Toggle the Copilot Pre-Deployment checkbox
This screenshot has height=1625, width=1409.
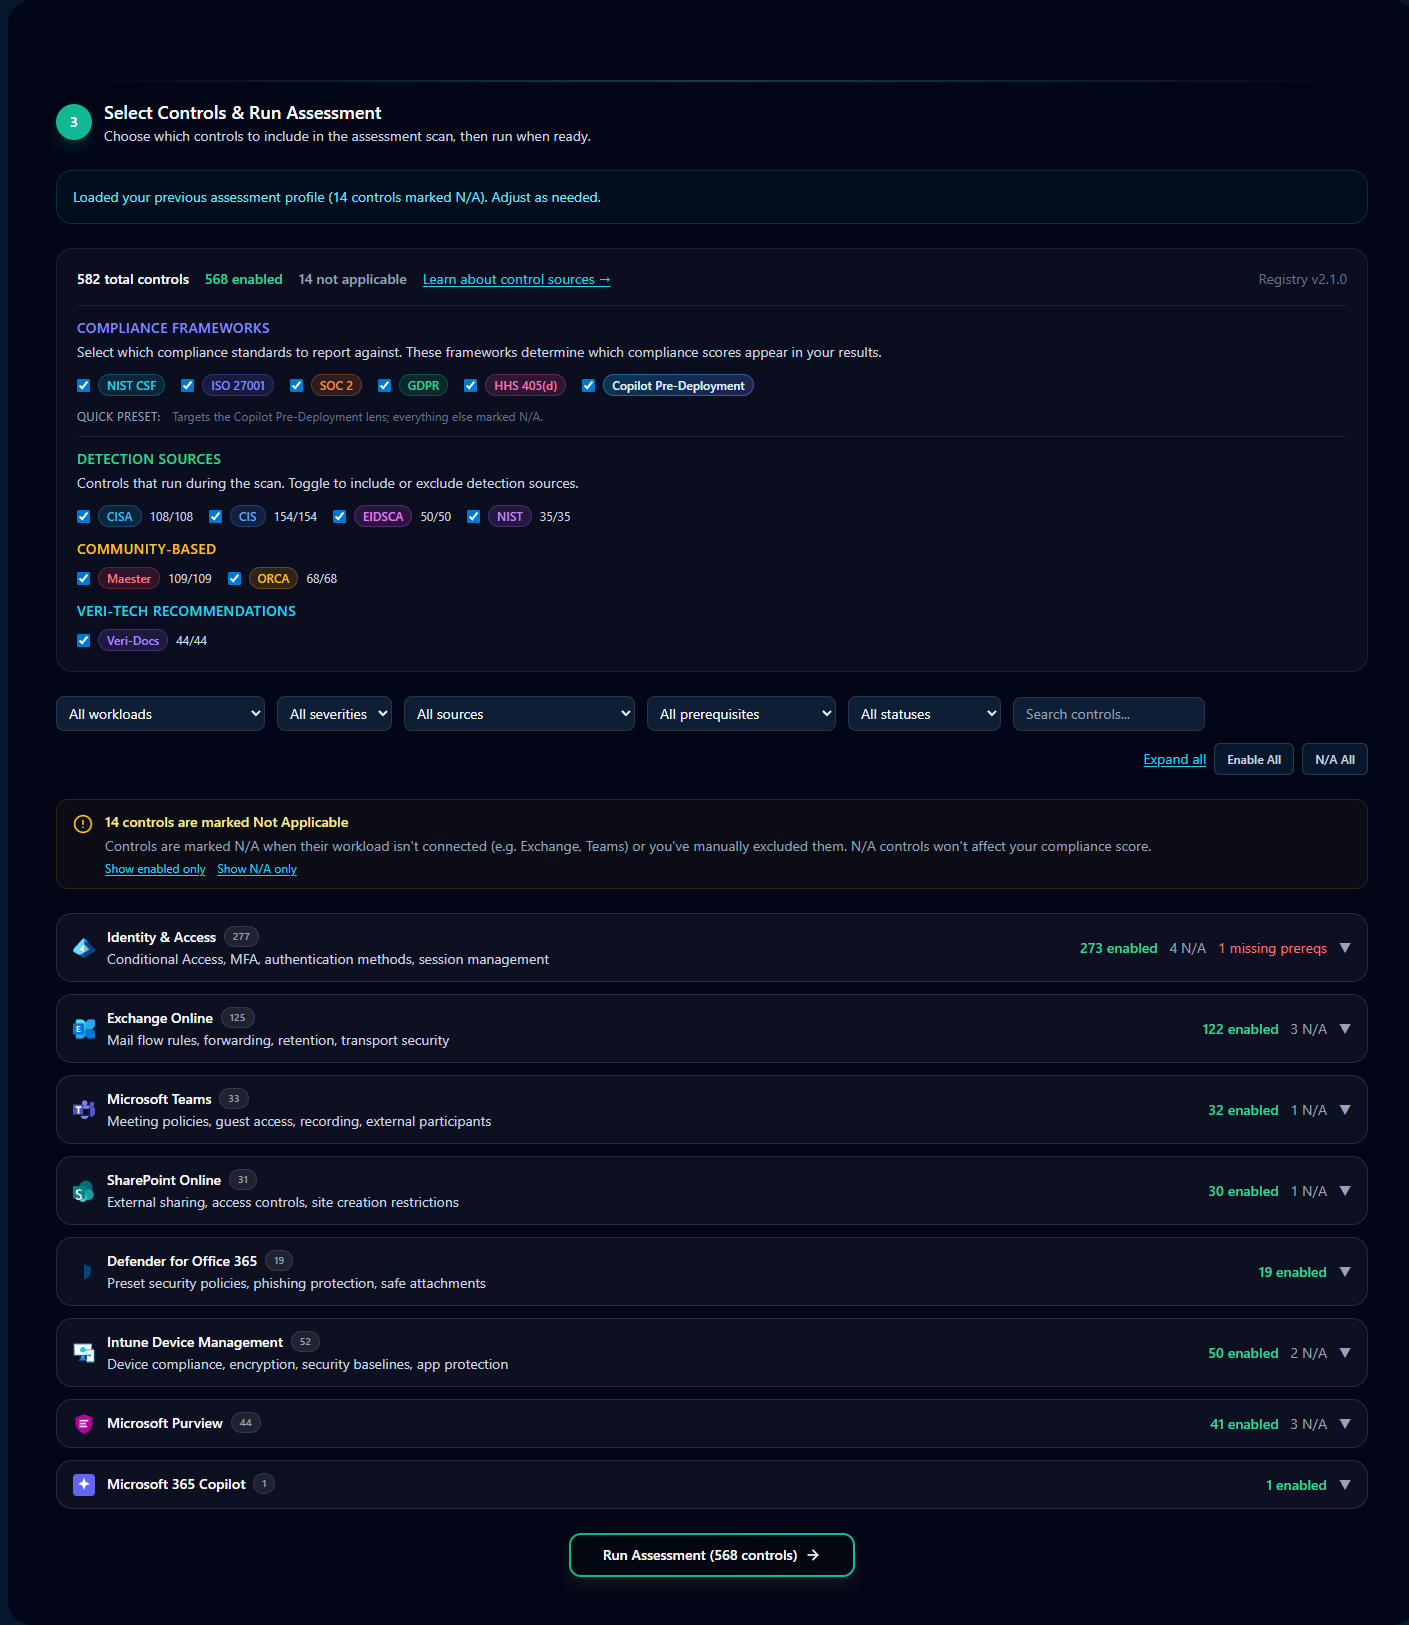(x=588, y=385)
